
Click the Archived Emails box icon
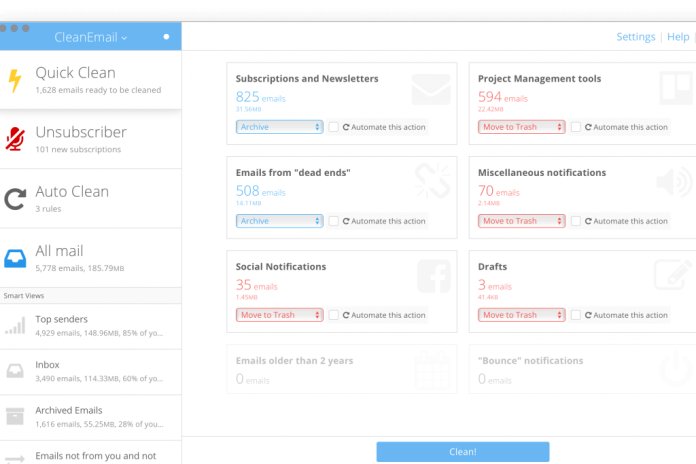pyautogui.click(x=15, y=416)
